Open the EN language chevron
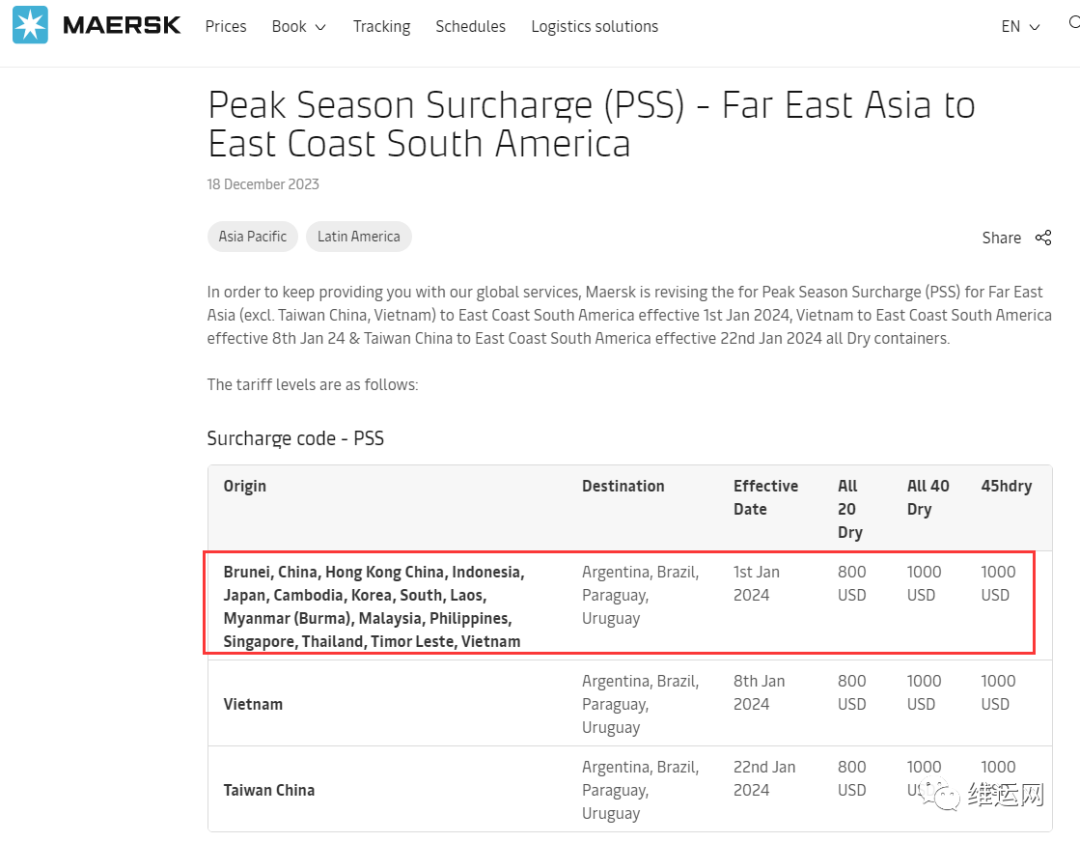Screen dimensions: 1080x842 coord(1034,28)
